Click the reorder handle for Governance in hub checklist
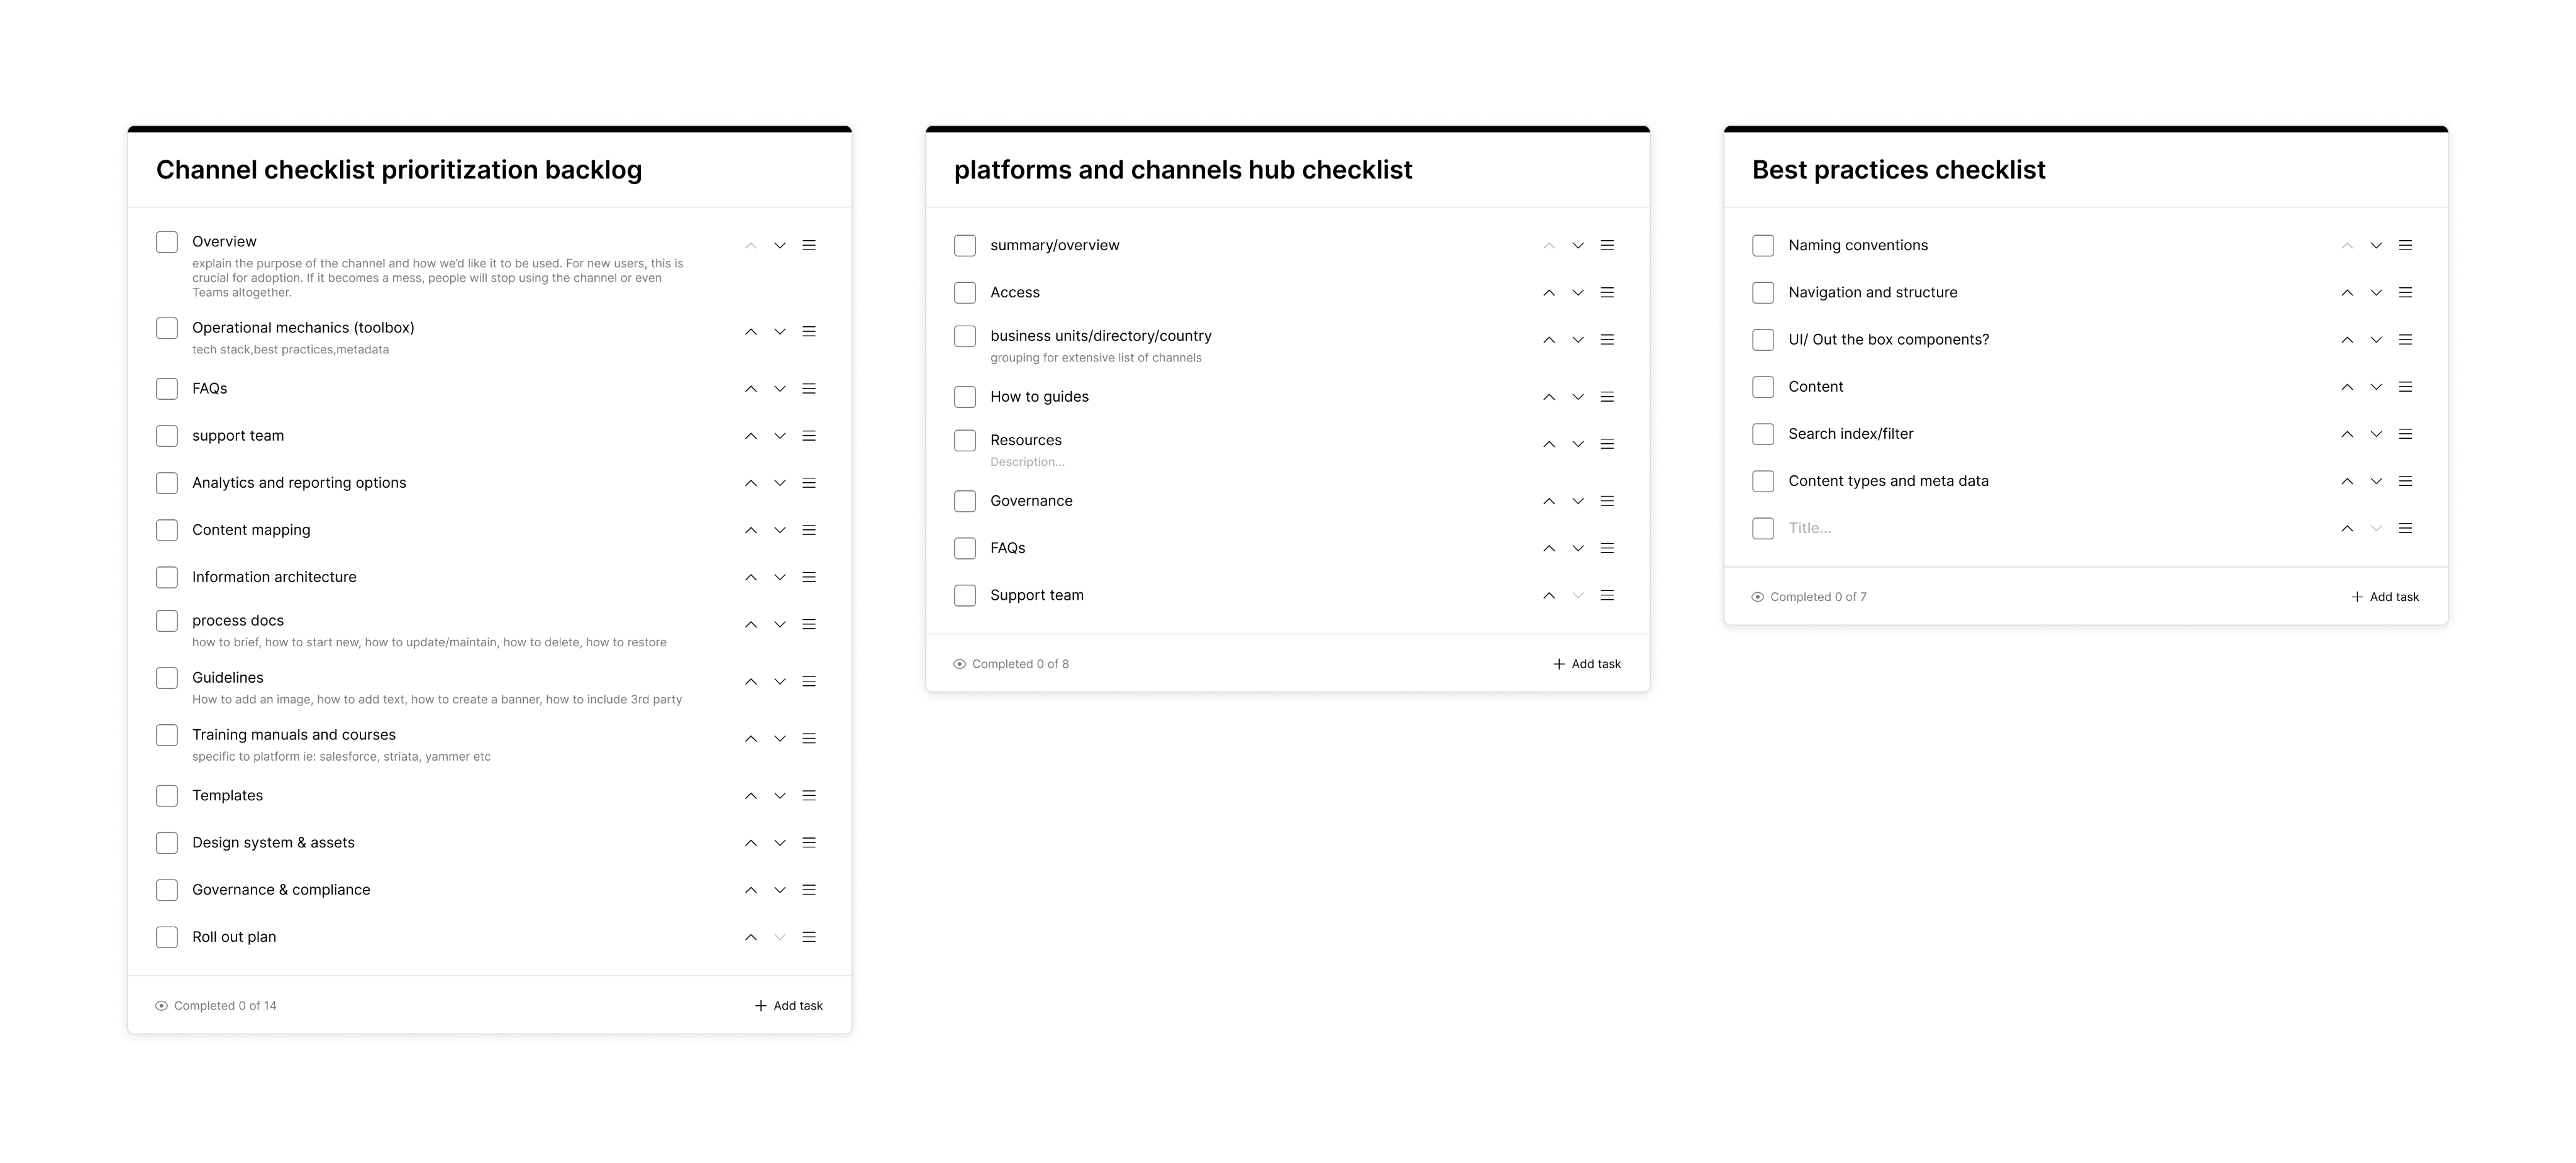Screen dimensions: 2576x1163 point(1607,501)
